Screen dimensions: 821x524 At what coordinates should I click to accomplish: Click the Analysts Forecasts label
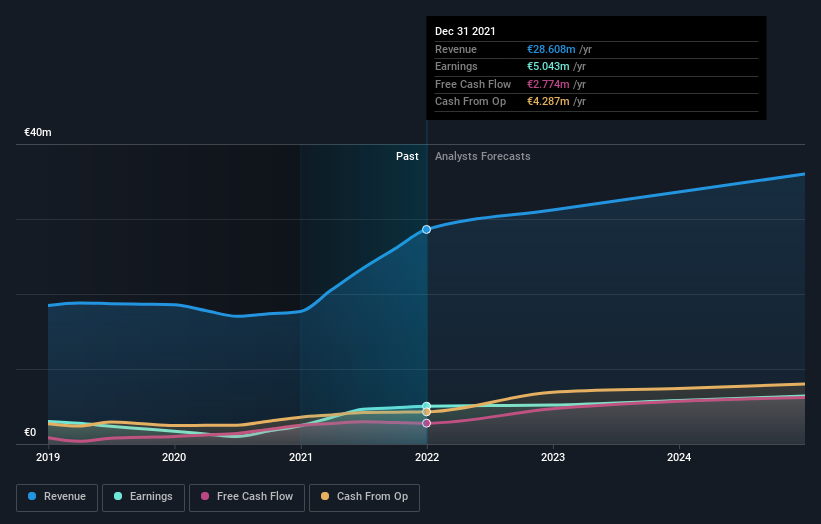[x=483, y=157]
